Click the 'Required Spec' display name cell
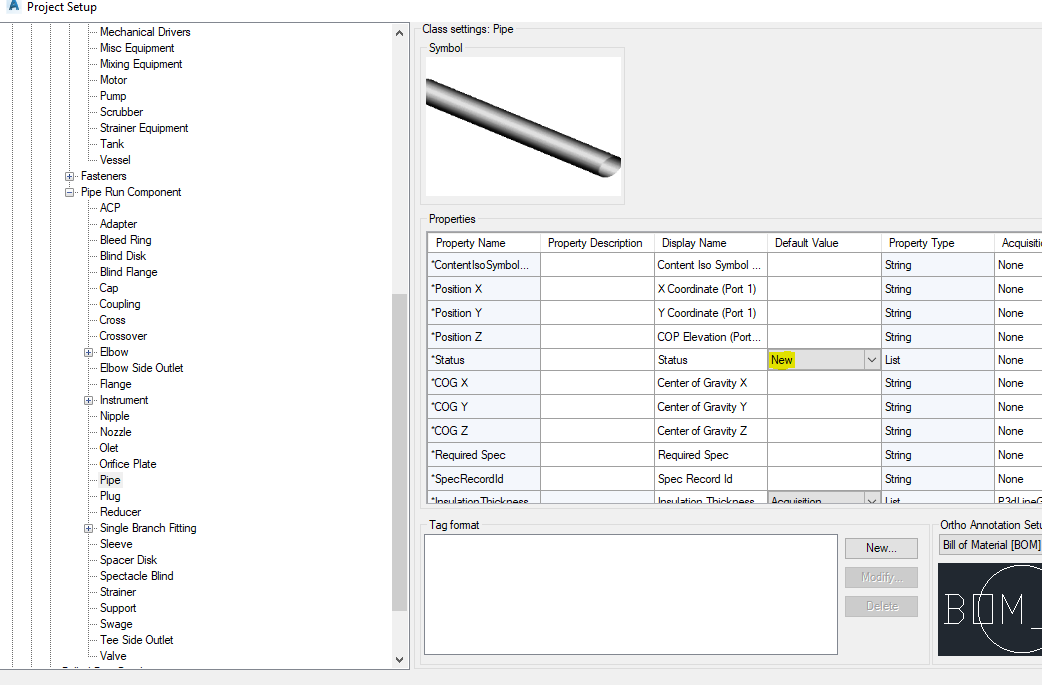 [x=710, y=455]
